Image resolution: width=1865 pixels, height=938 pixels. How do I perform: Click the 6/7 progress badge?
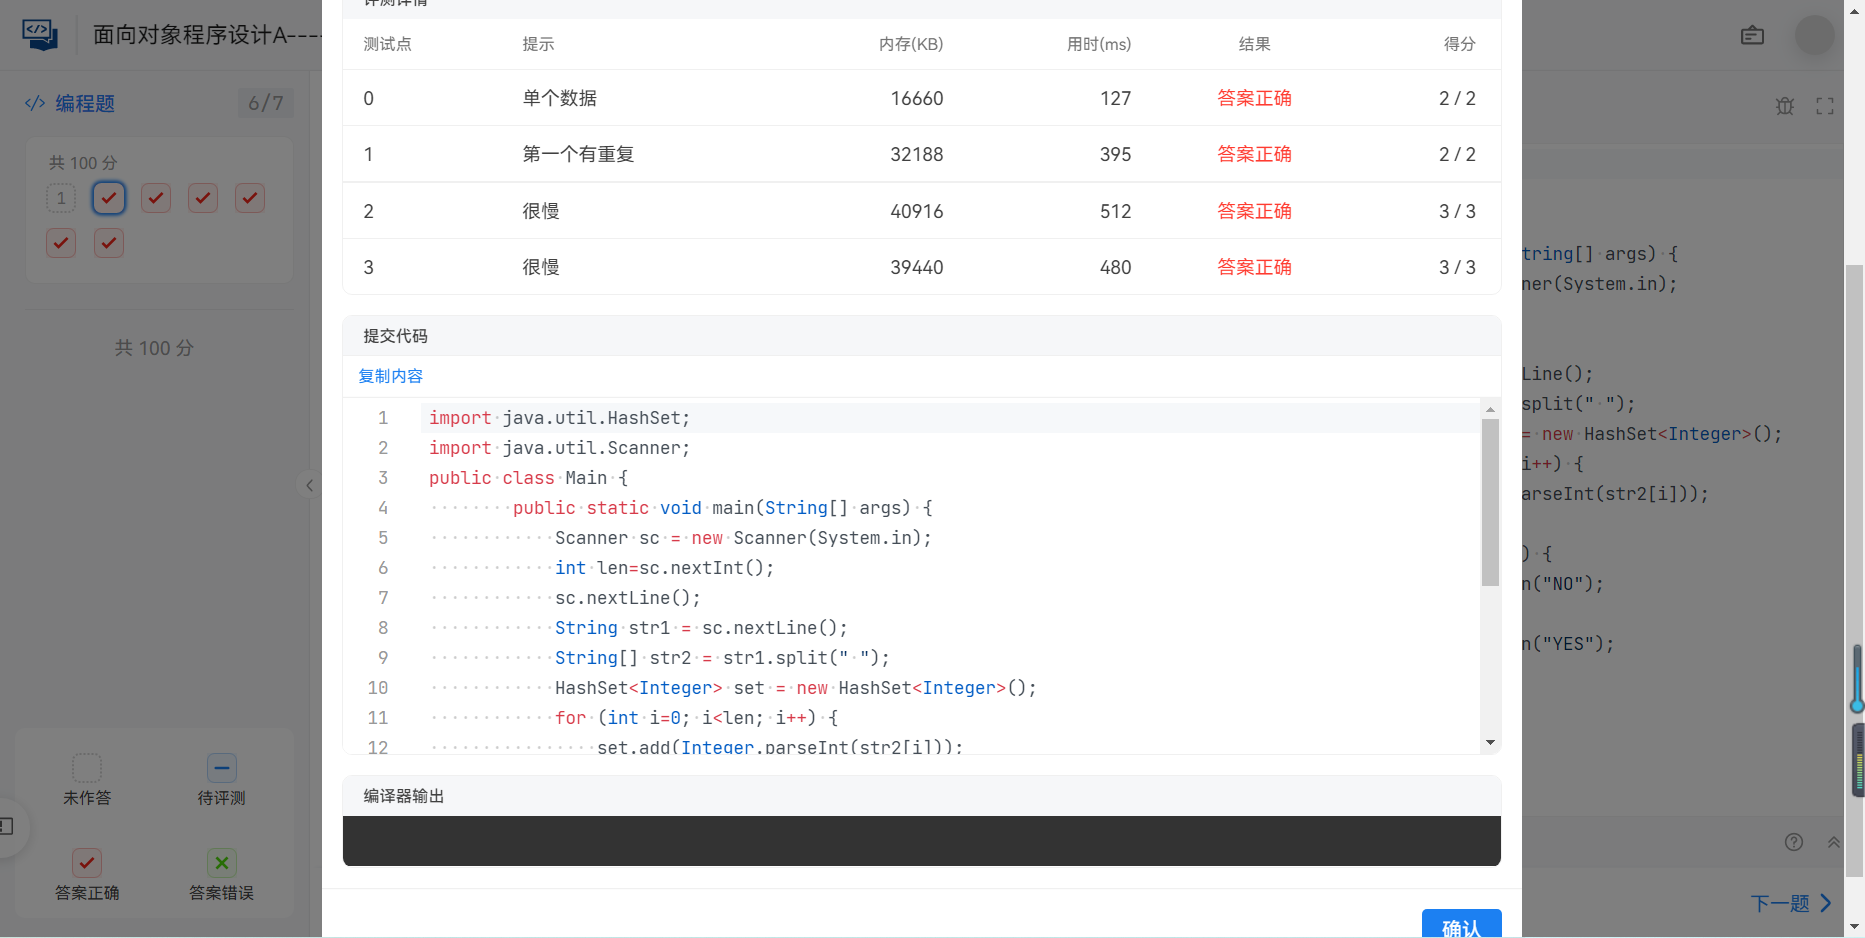click(266, 103)
